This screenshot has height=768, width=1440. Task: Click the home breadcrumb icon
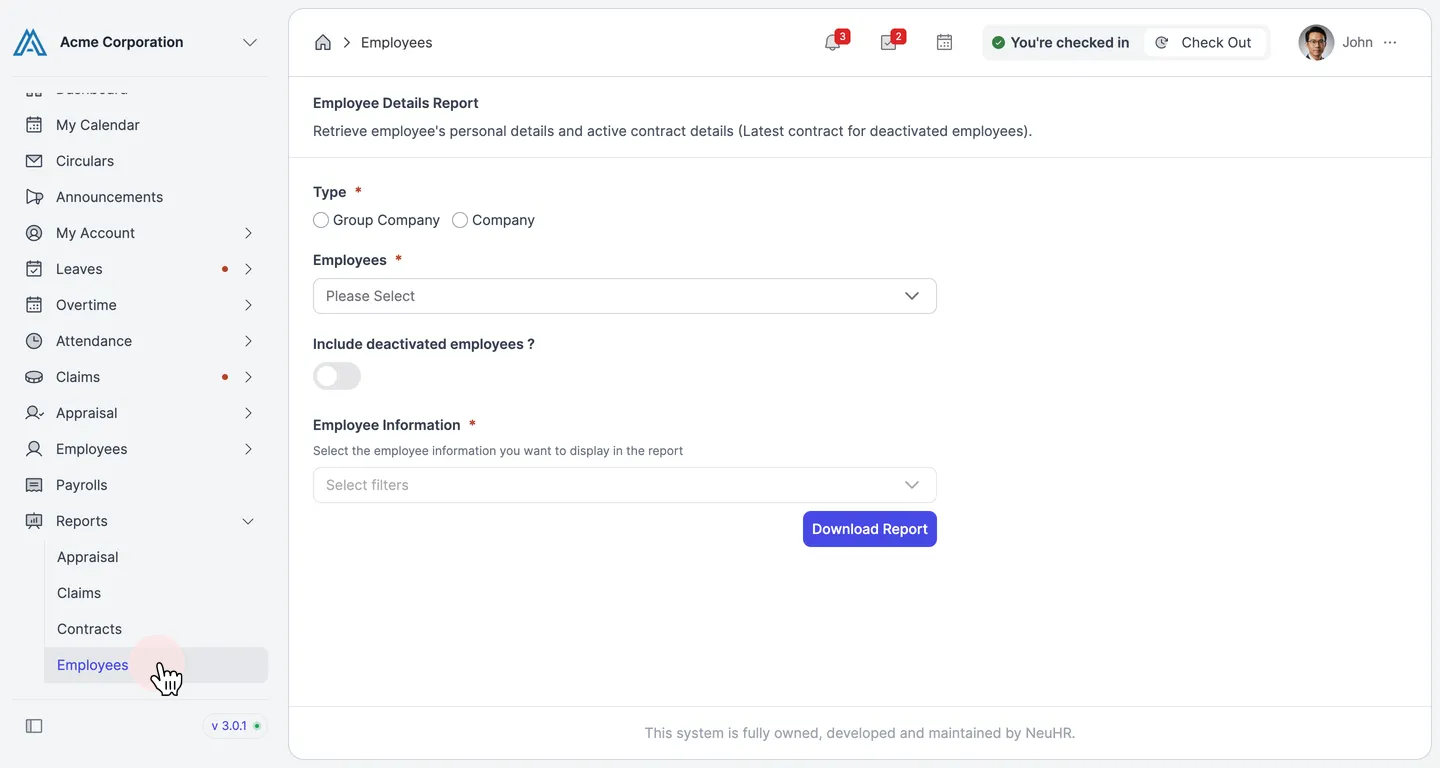pos(323,42)
